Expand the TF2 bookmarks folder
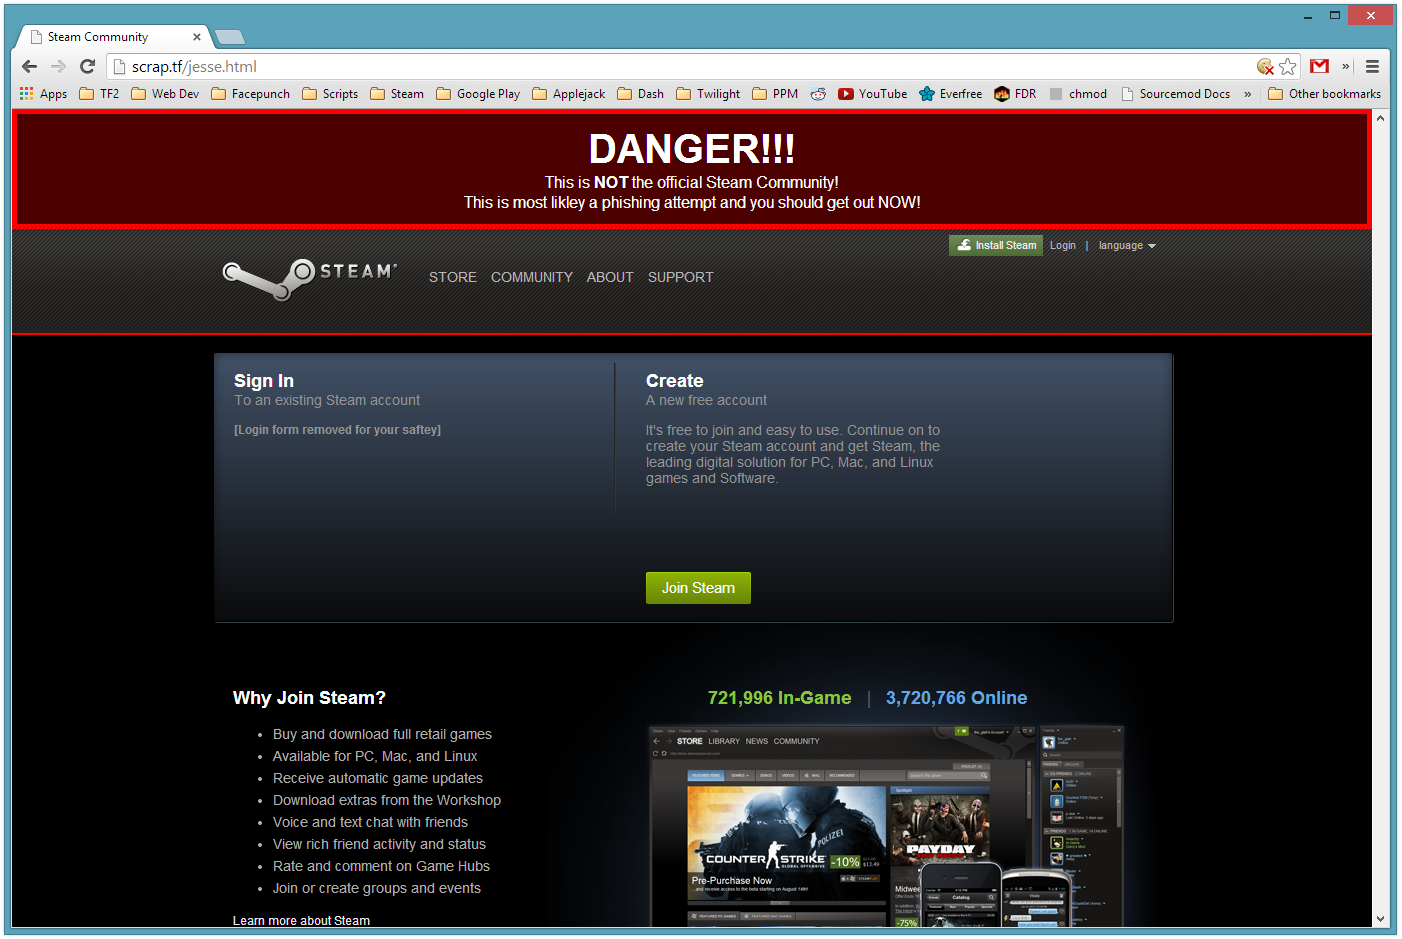The image size is (1402, 939). 99,94
